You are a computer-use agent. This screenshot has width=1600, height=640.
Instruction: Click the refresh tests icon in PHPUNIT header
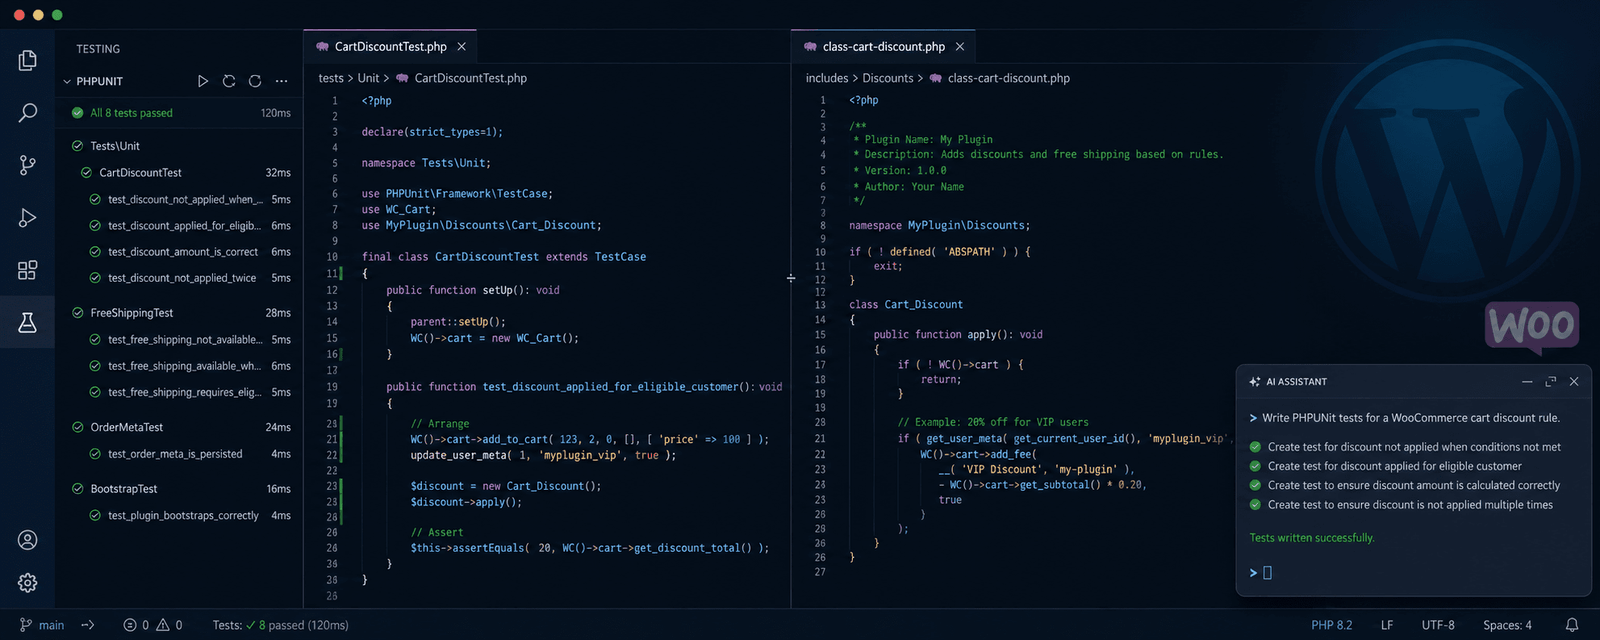(255, 81)
